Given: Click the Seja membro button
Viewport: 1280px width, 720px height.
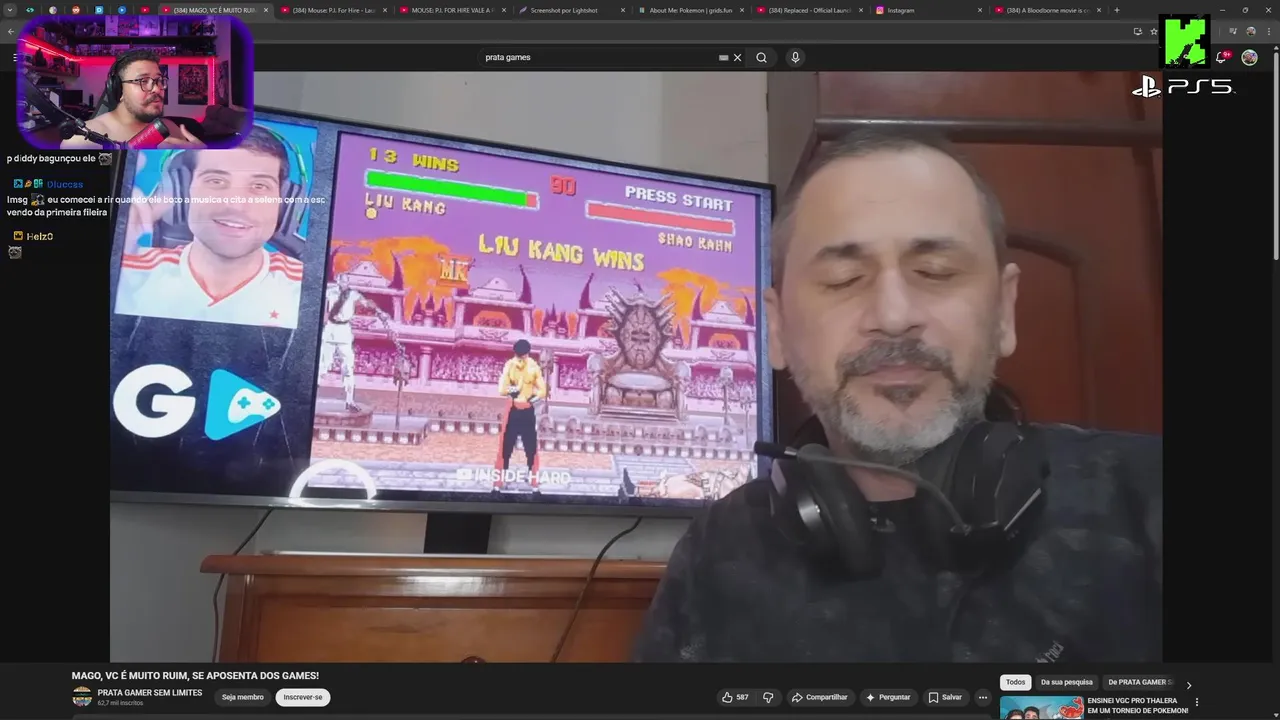Looking at the screenshot, I should coord(243,697).
